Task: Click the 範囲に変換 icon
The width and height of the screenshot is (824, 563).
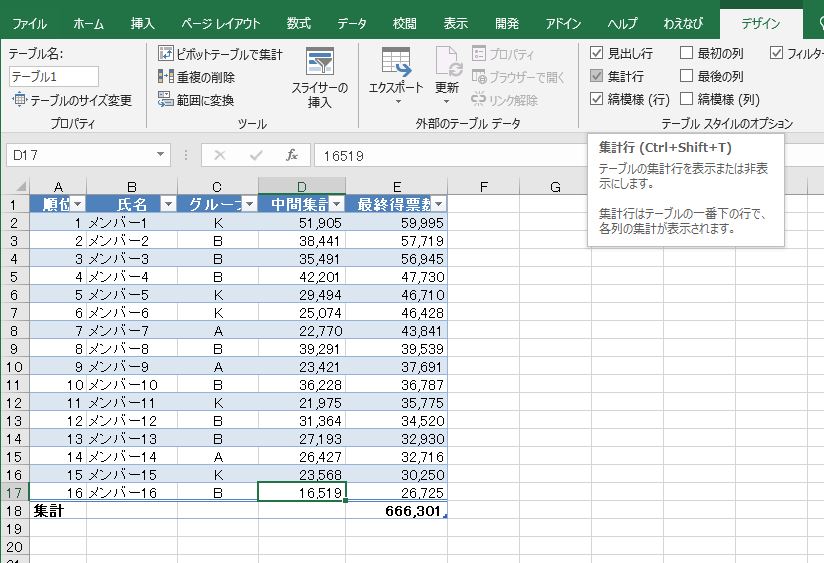Action: point(166,99)
